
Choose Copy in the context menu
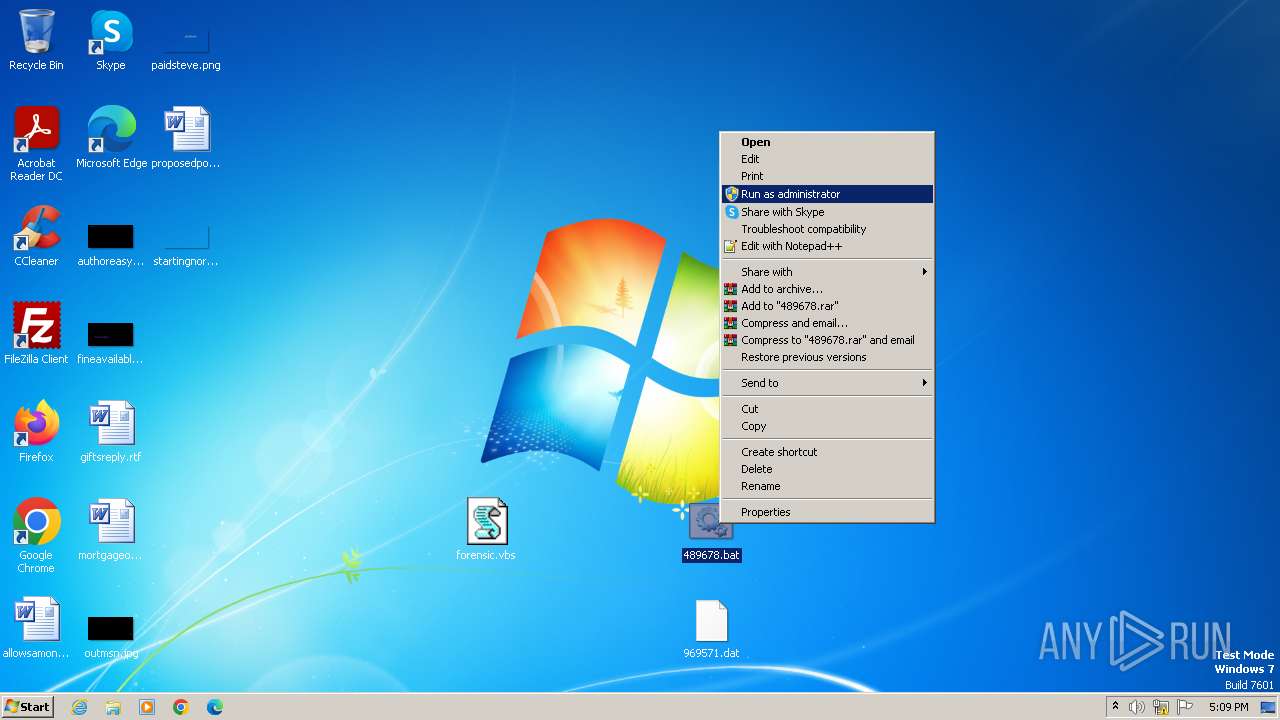click(827, 426)
